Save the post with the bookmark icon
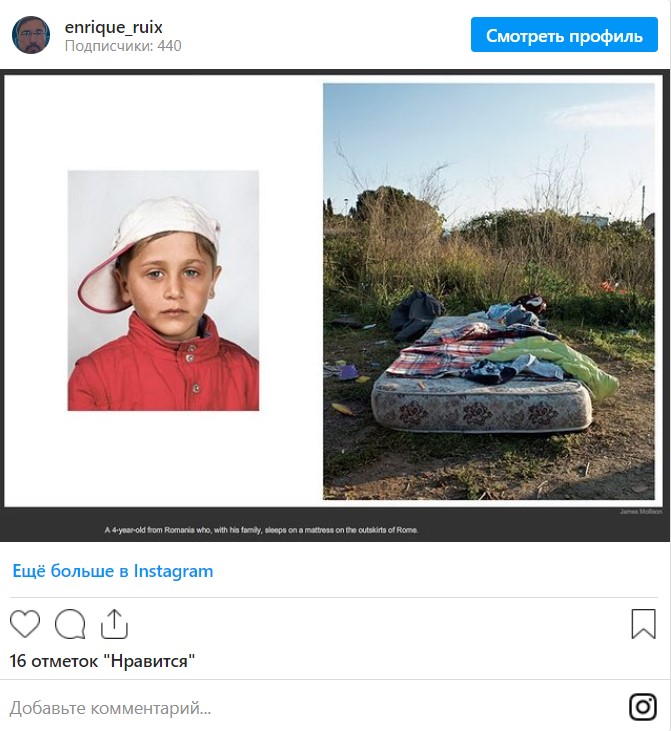Image resolution: width=671 pixels, height=731 pixels. point(643,624)
